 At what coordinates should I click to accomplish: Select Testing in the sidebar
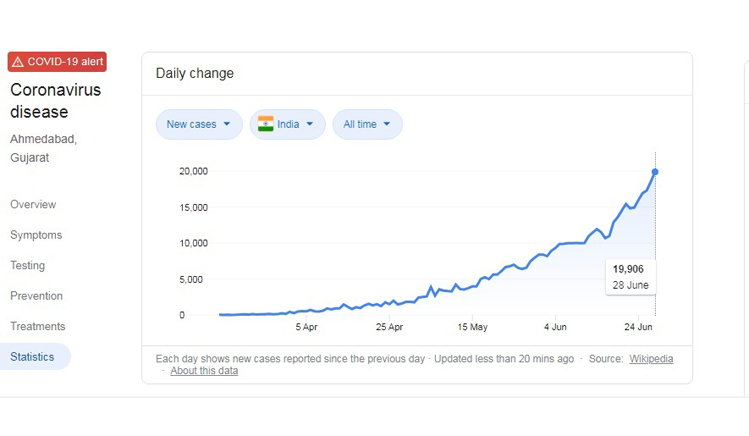[28, 265]
